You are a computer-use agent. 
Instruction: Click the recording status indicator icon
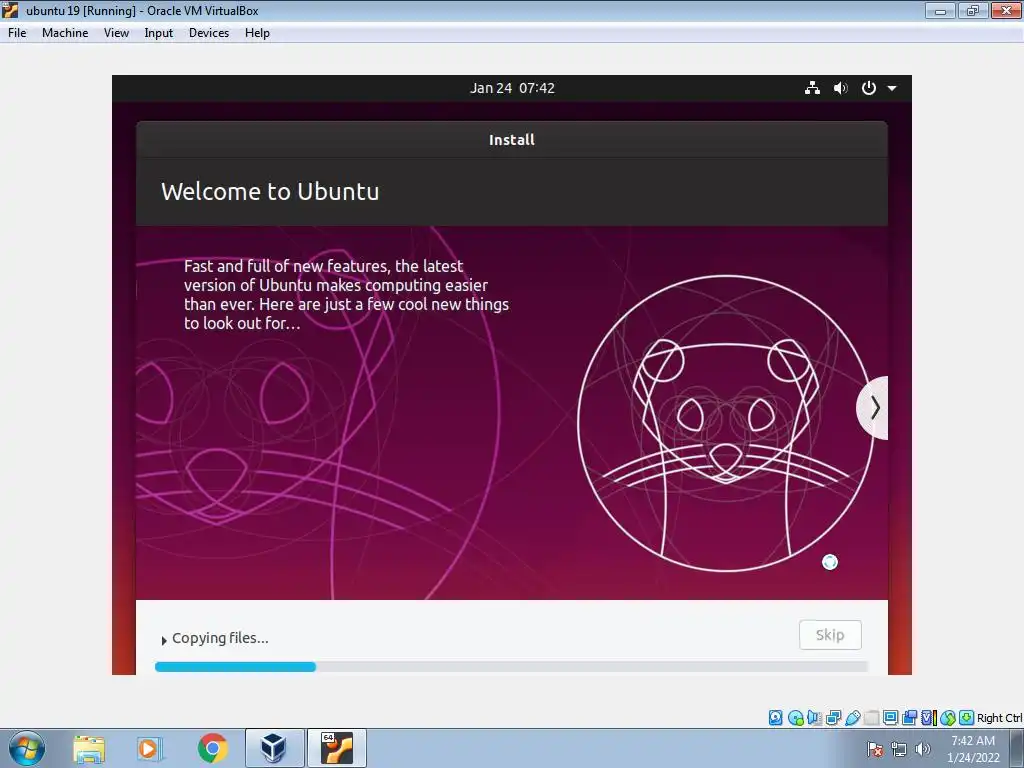tap(909, 718)
